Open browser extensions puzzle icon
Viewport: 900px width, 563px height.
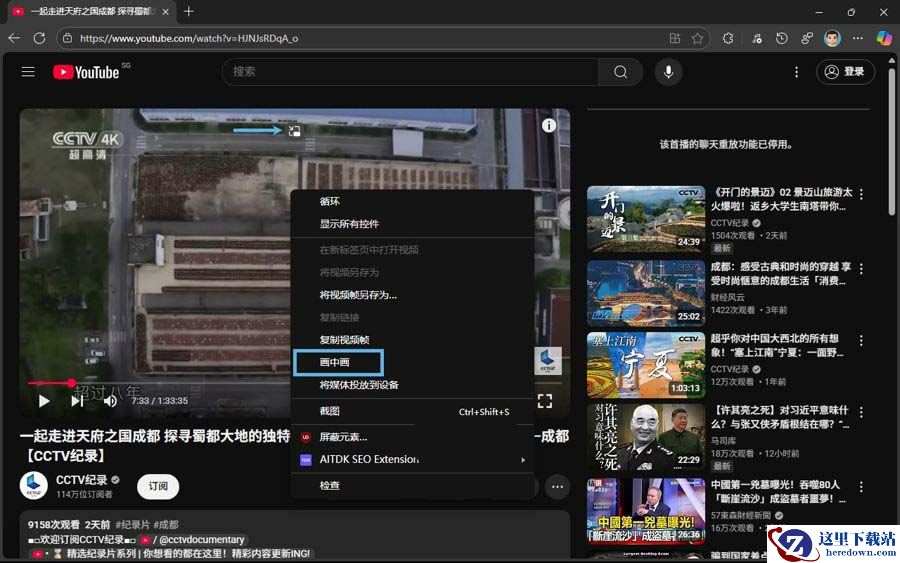[x=728, y=38]
